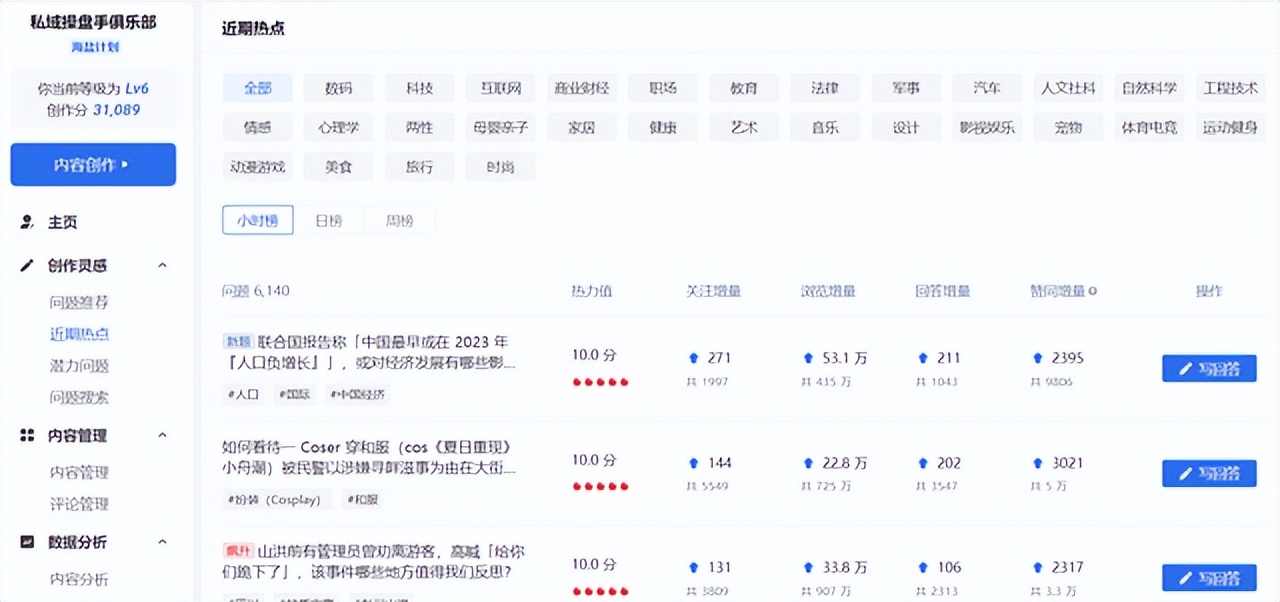The height and width of the screenshot is (602, 1280).
Task: Open 问题推荐 in the sidebar
Action: tap(79, 302)
